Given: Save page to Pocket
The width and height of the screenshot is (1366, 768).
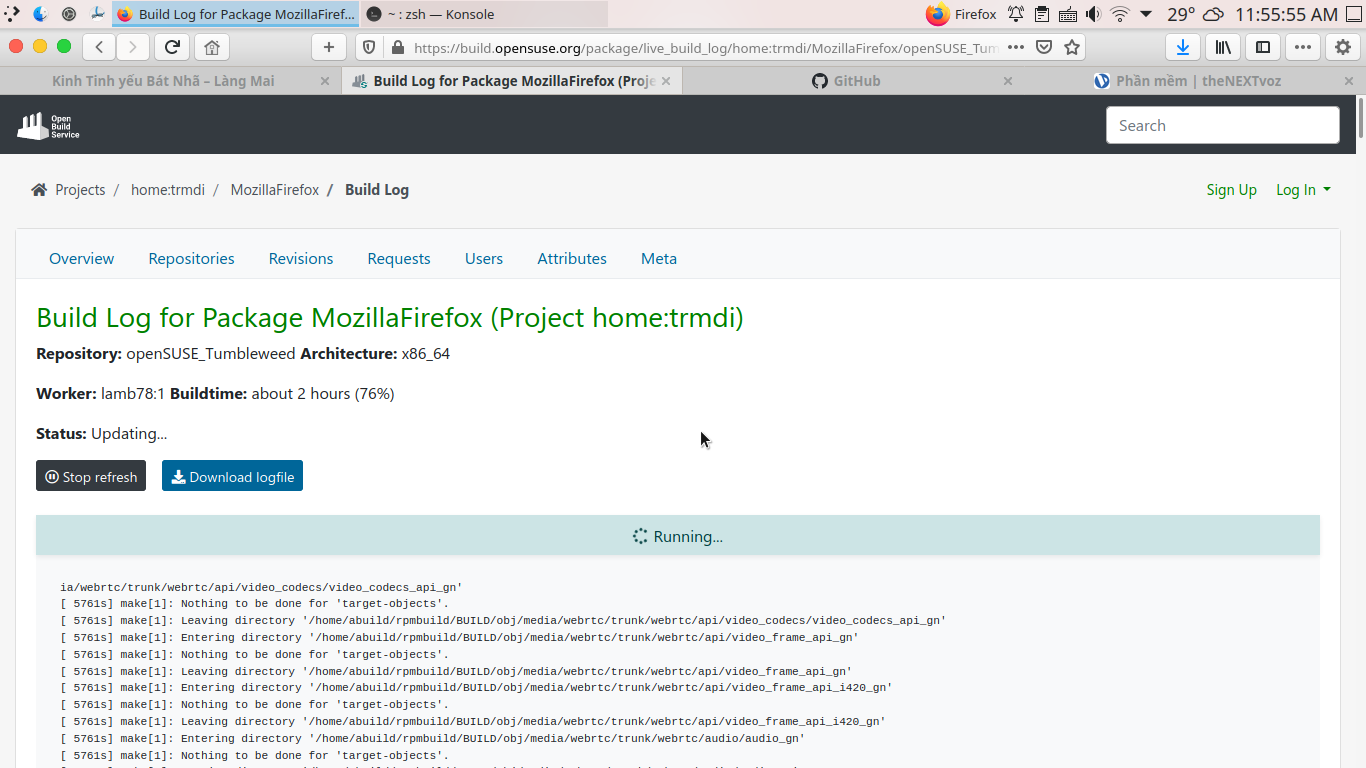Looking at the screenshot, I should (1044, 47).
